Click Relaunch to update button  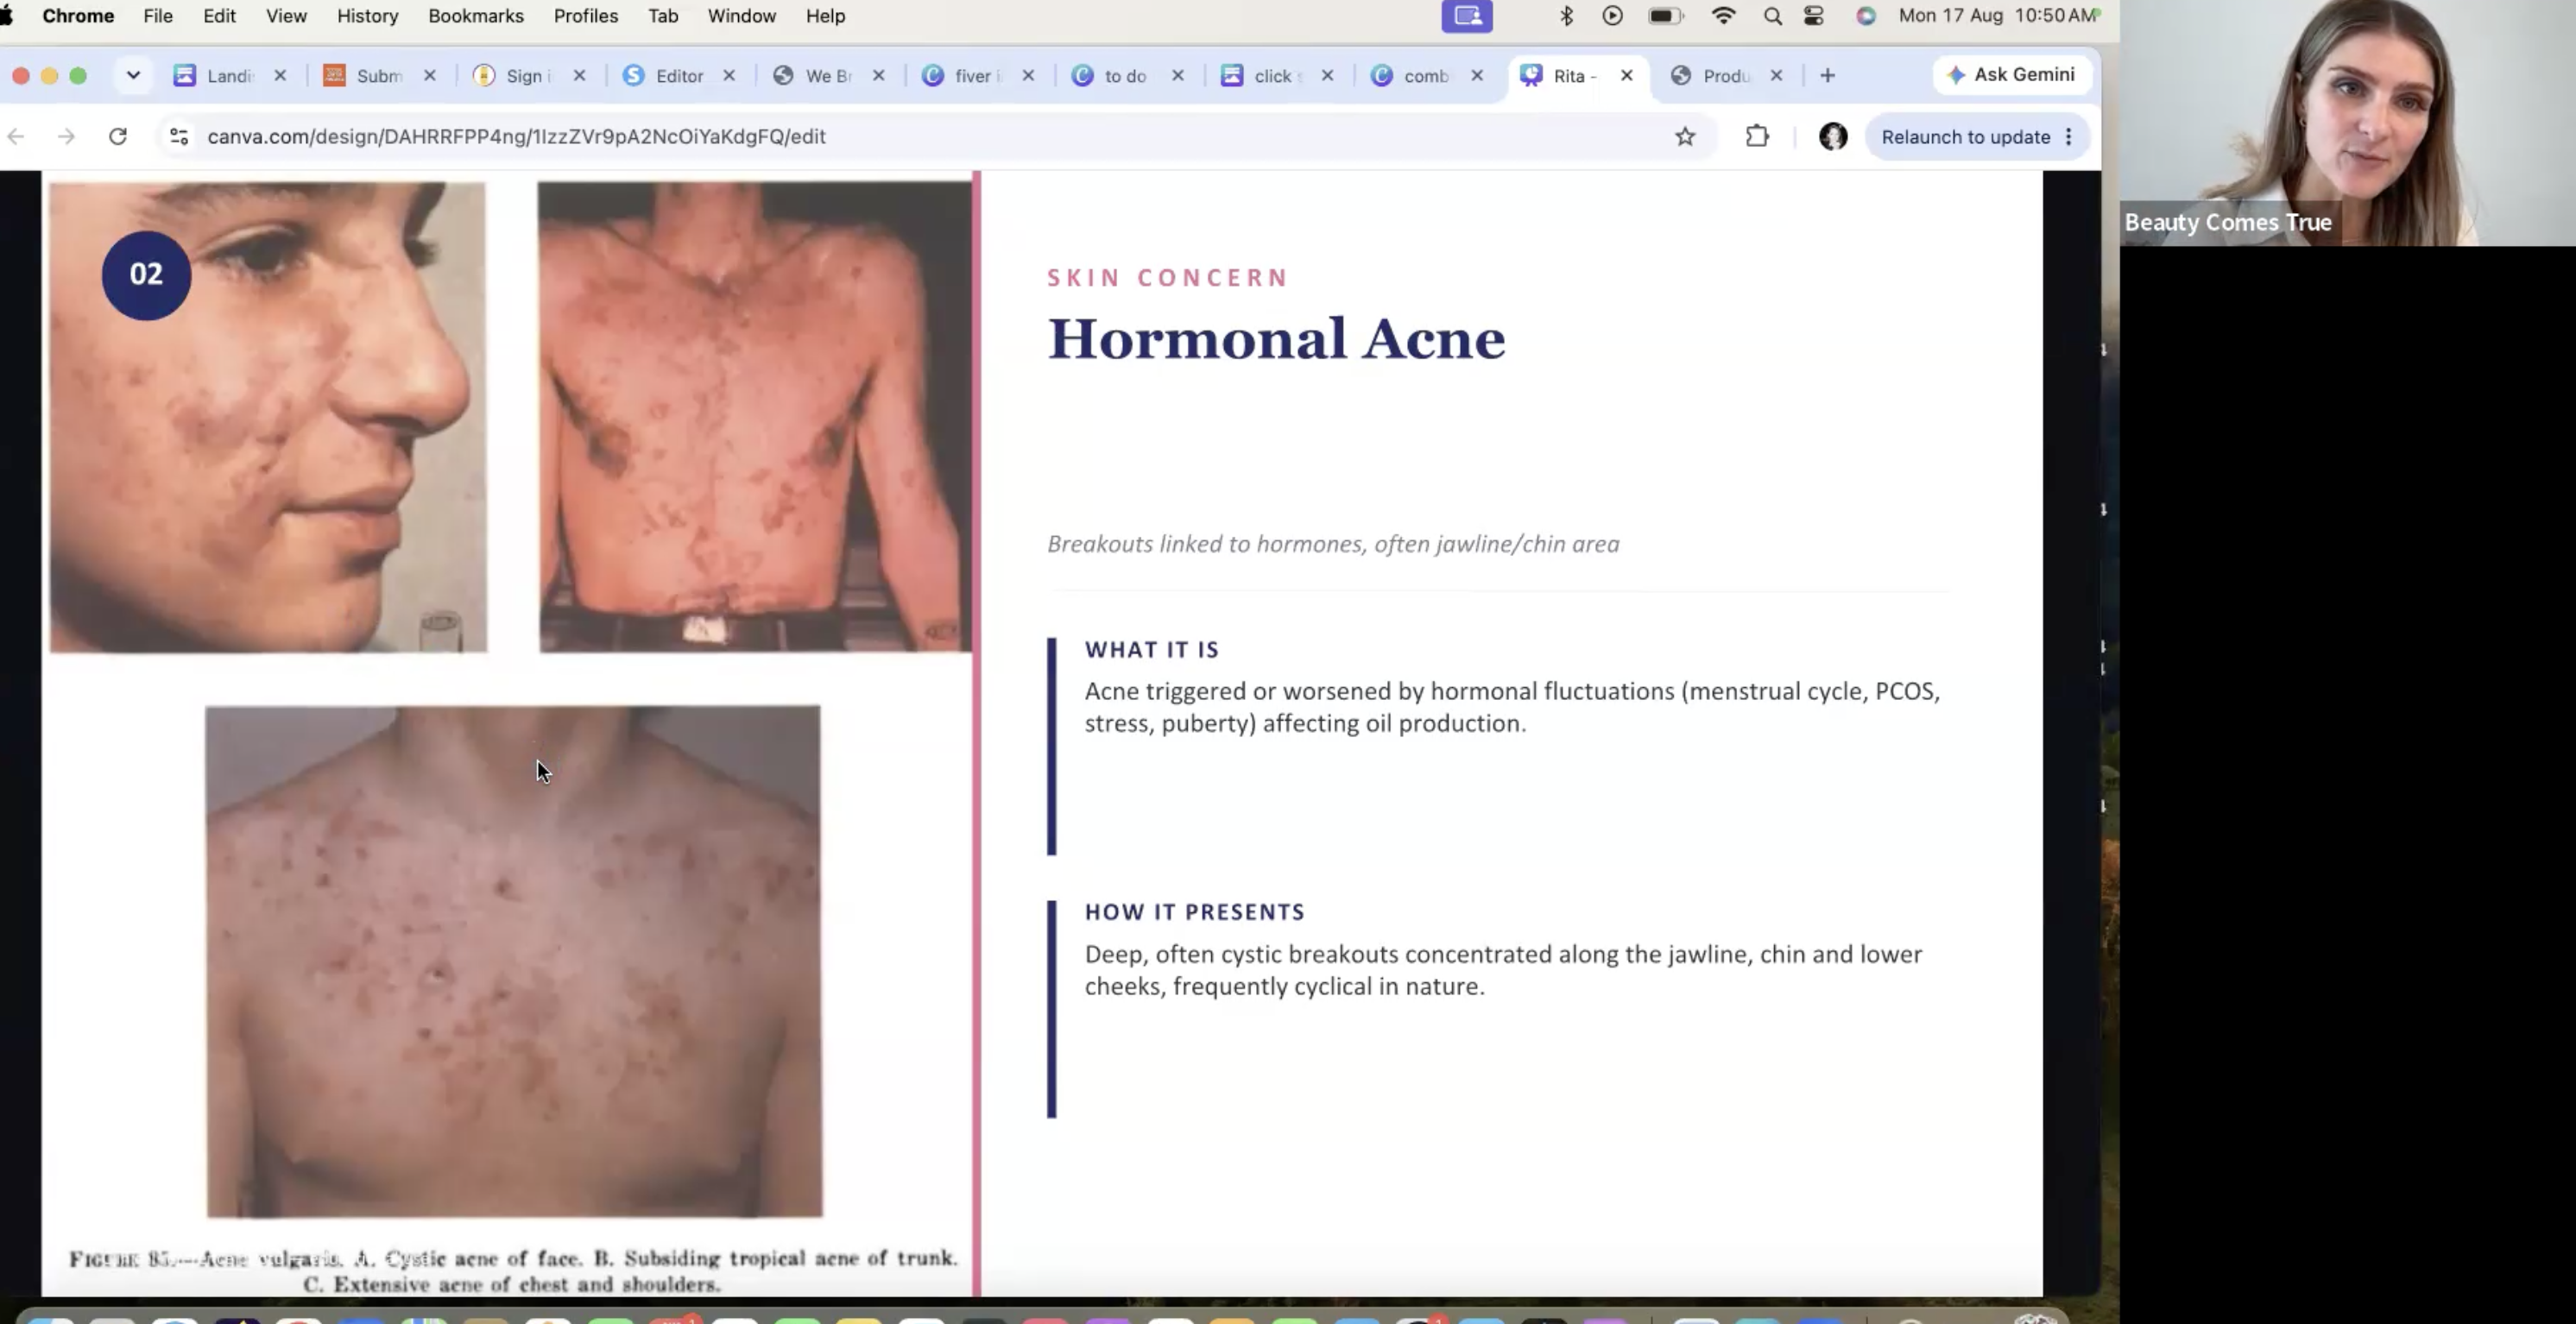(1965, 137)
